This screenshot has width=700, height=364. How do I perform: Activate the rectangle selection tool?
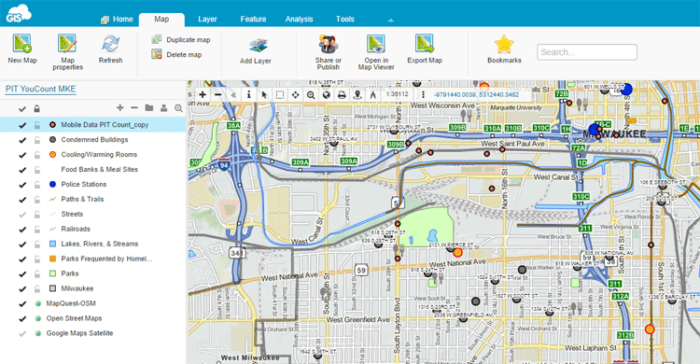tap(280, 95)
